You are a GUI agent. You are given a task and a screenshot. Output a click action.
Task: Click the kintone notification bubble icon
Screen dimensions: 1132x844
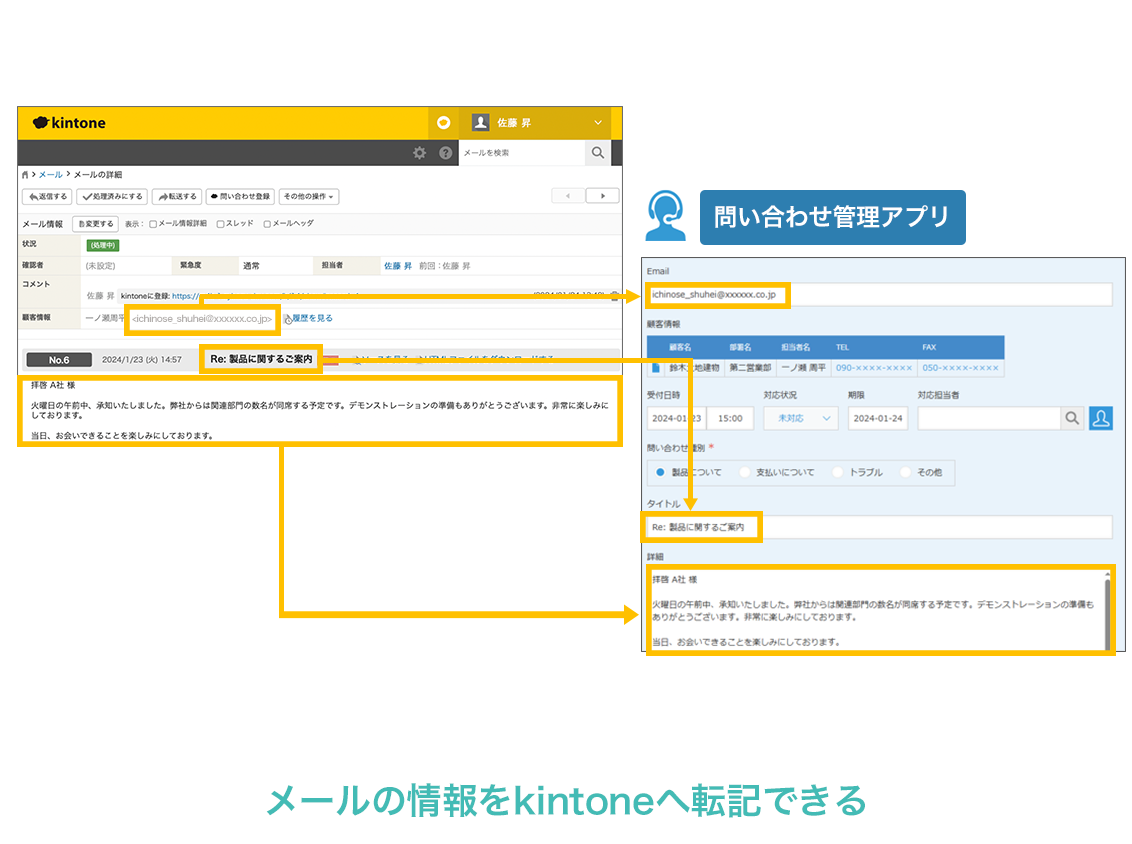point(443,123)
